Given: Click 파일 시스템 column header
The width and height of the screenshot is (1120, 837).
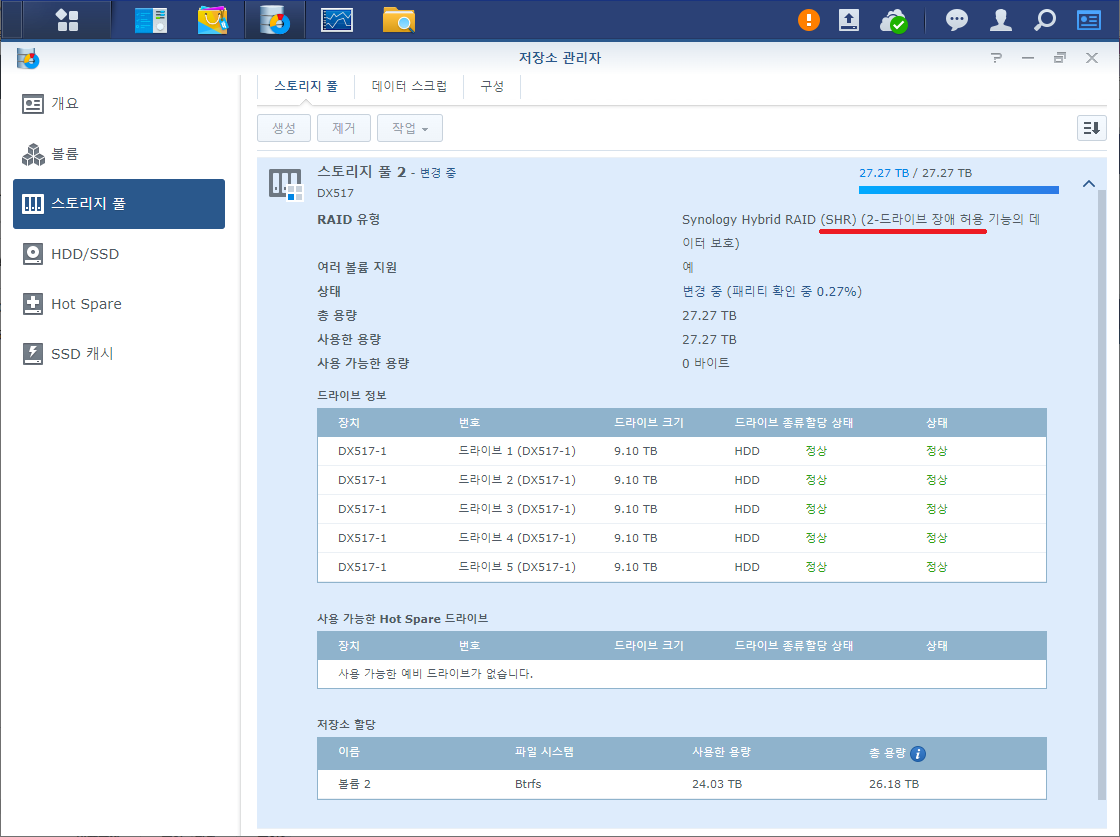Looking at the screenshot, I should [544, 752].
